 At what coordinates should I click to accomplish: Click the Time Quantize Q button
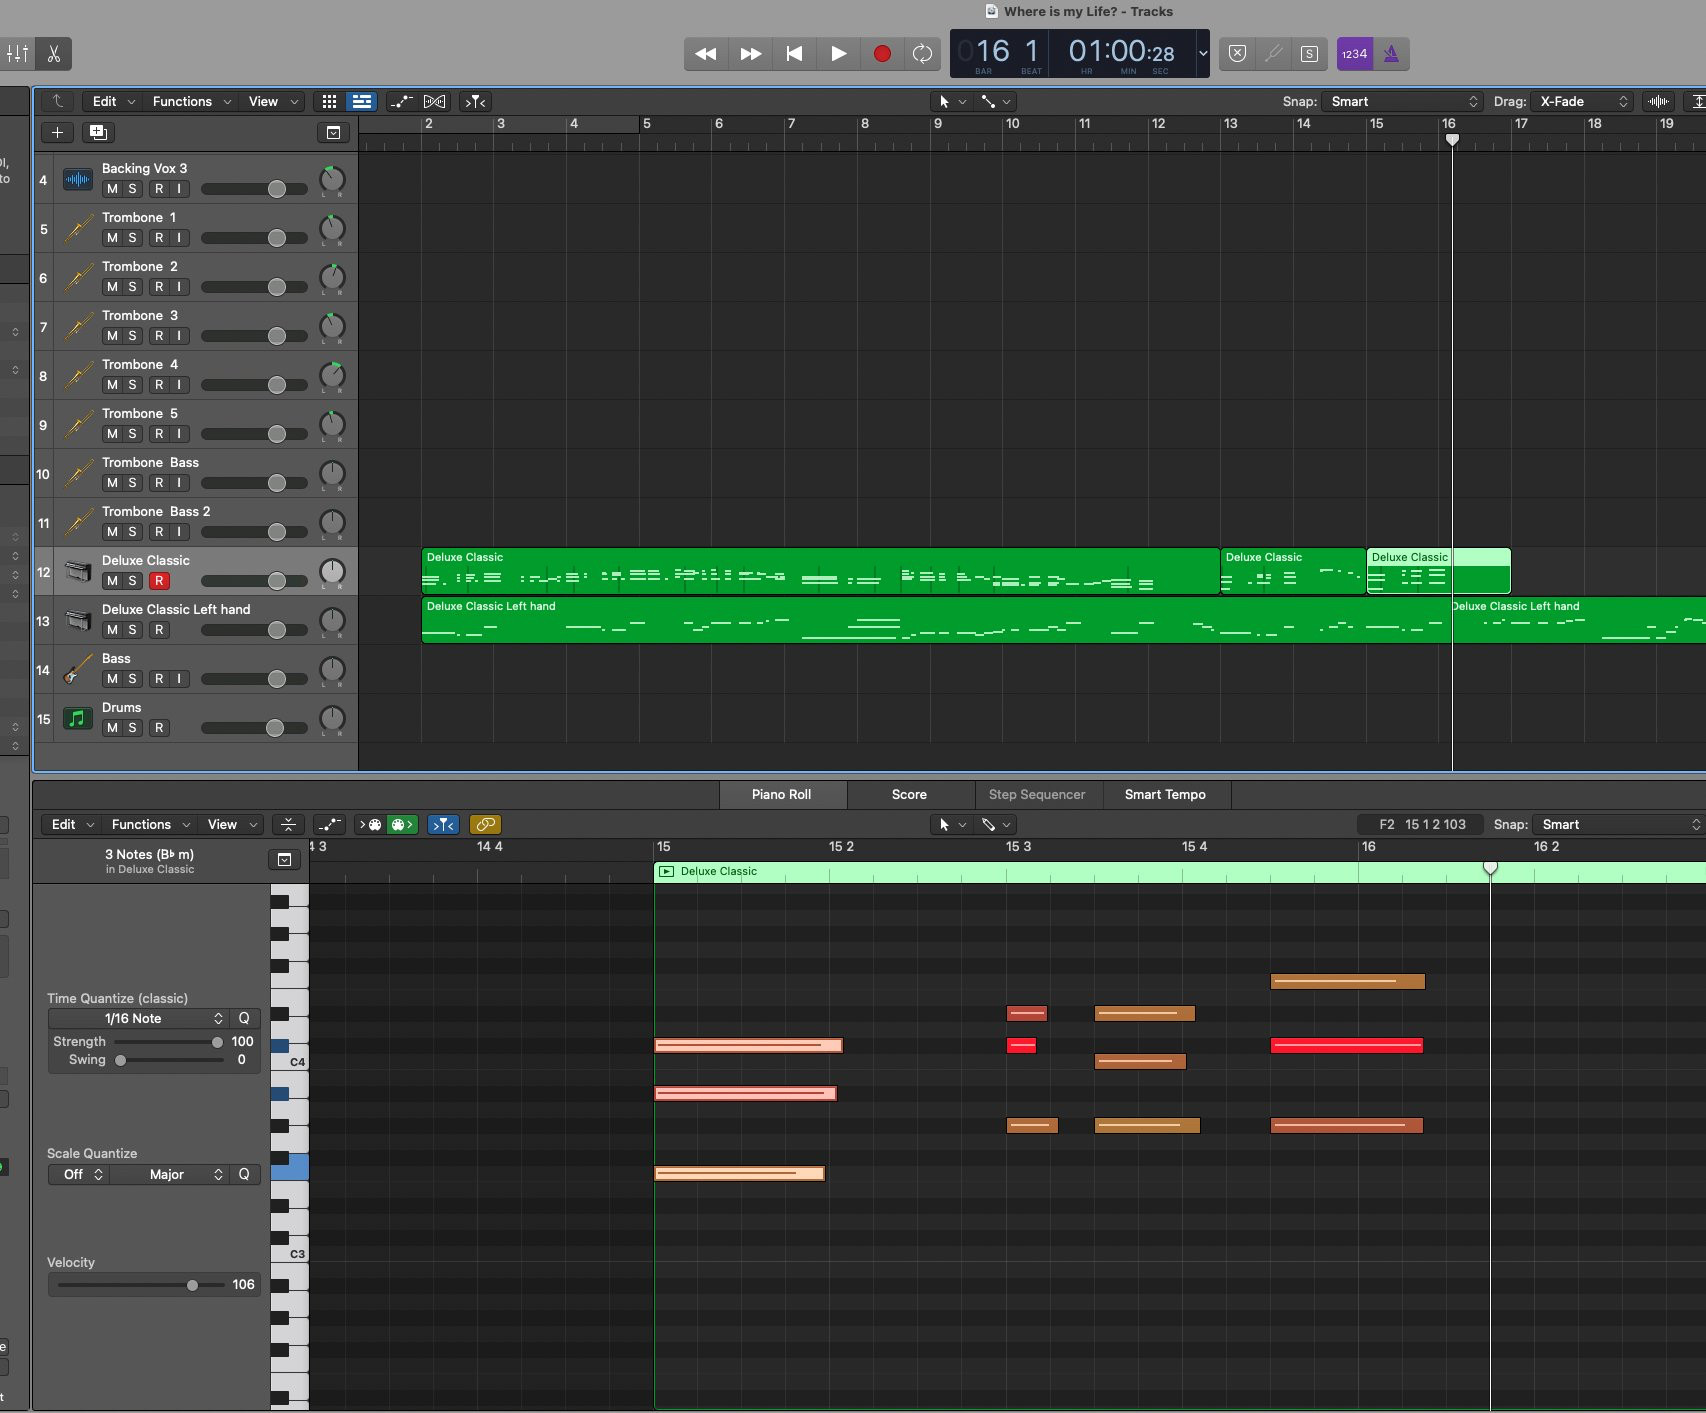[x=244, y=1018]
